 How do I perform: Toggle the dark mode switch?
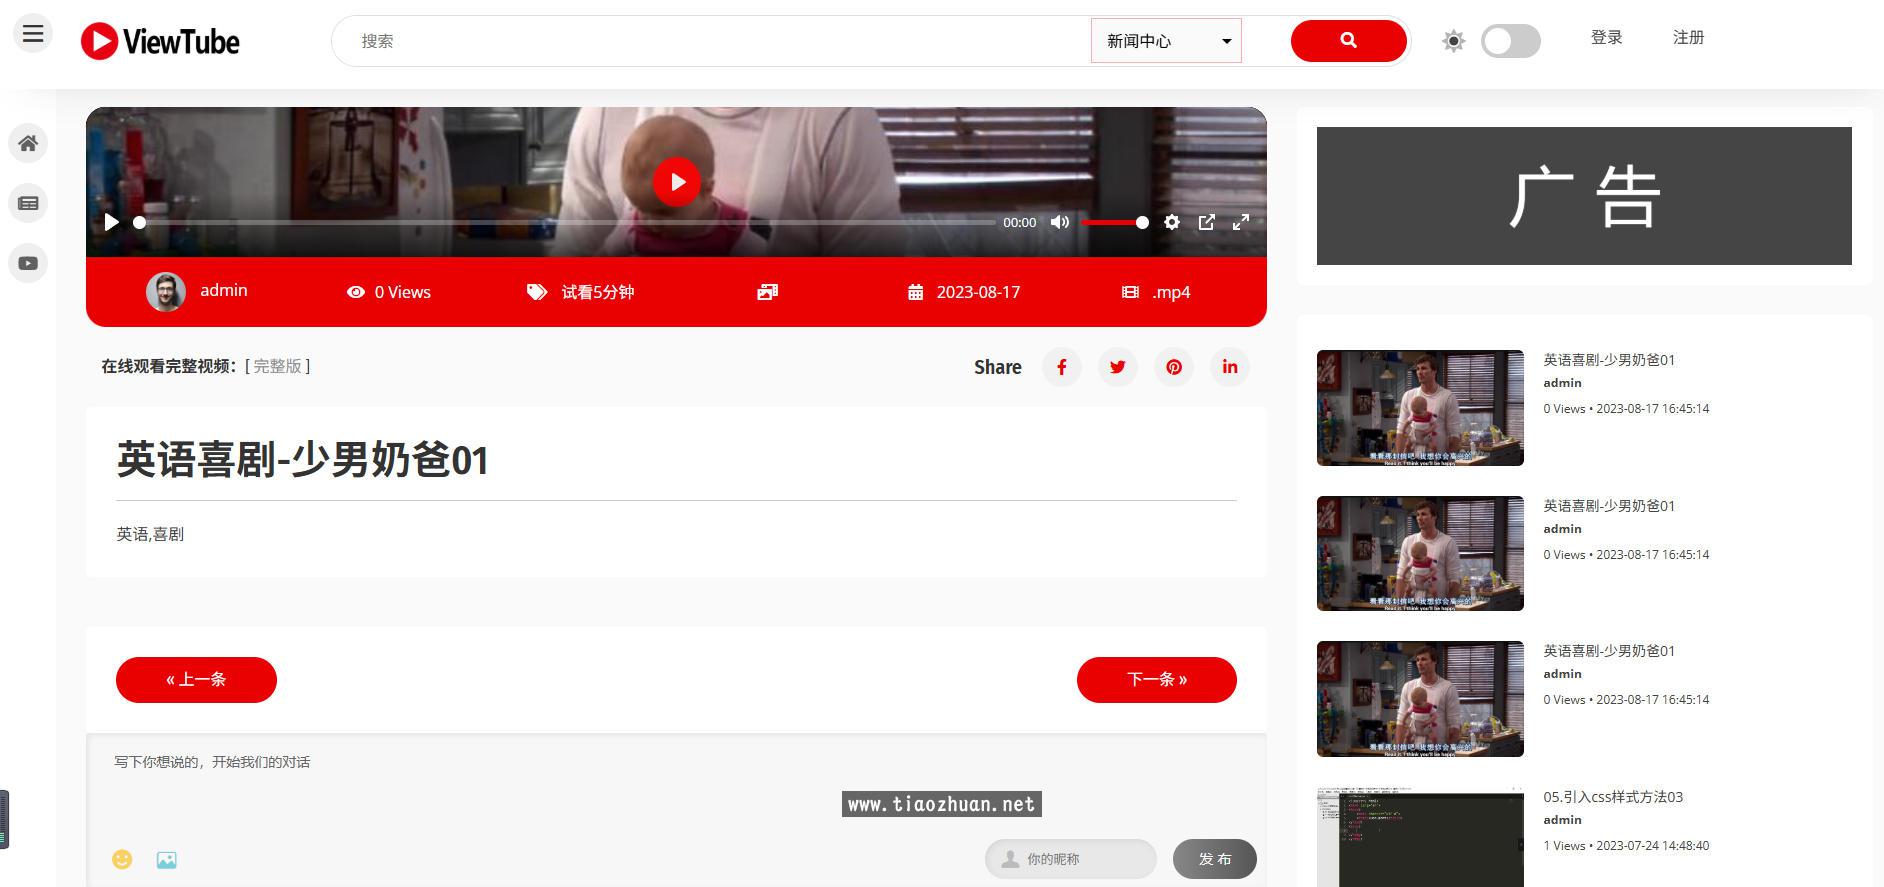pos(1510,41)
